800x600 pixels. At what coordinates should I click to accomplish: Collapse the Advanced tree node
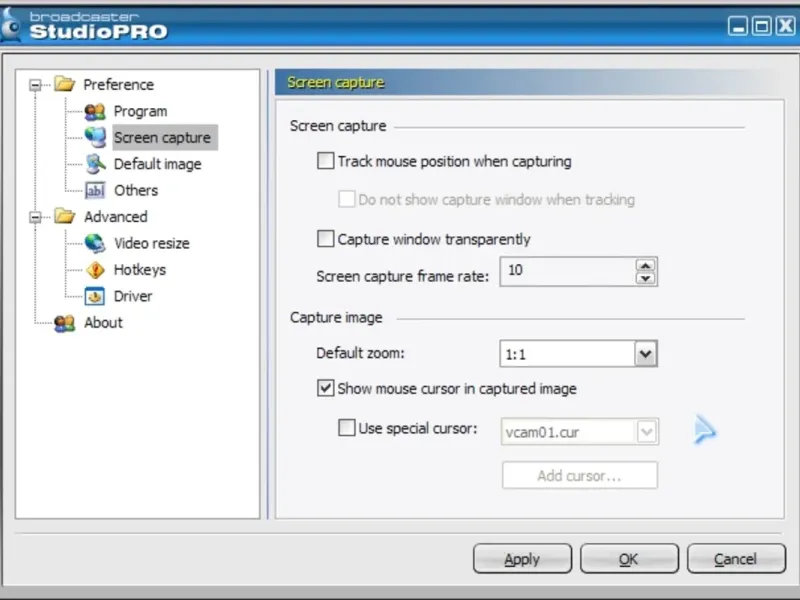tap(35, 217)
